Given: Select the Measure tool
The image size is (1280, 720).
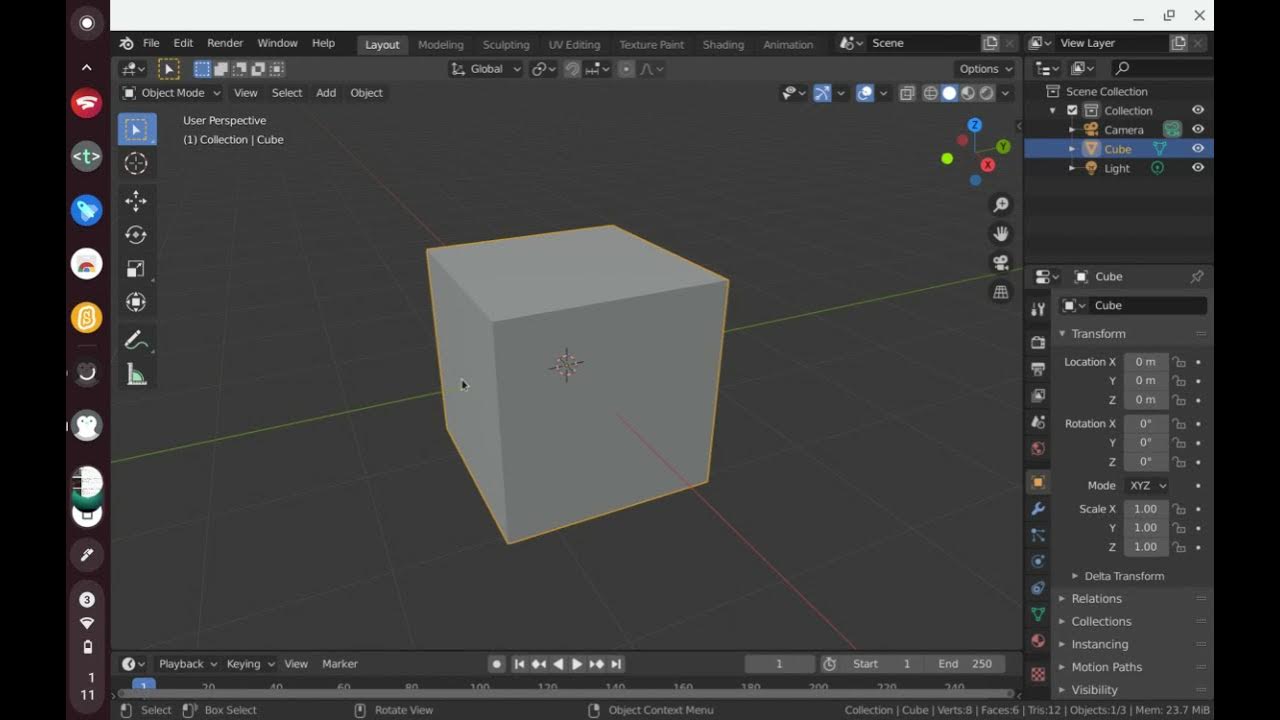Looking at the screenshot, I should pyautogui.click(x=136, y=375).
